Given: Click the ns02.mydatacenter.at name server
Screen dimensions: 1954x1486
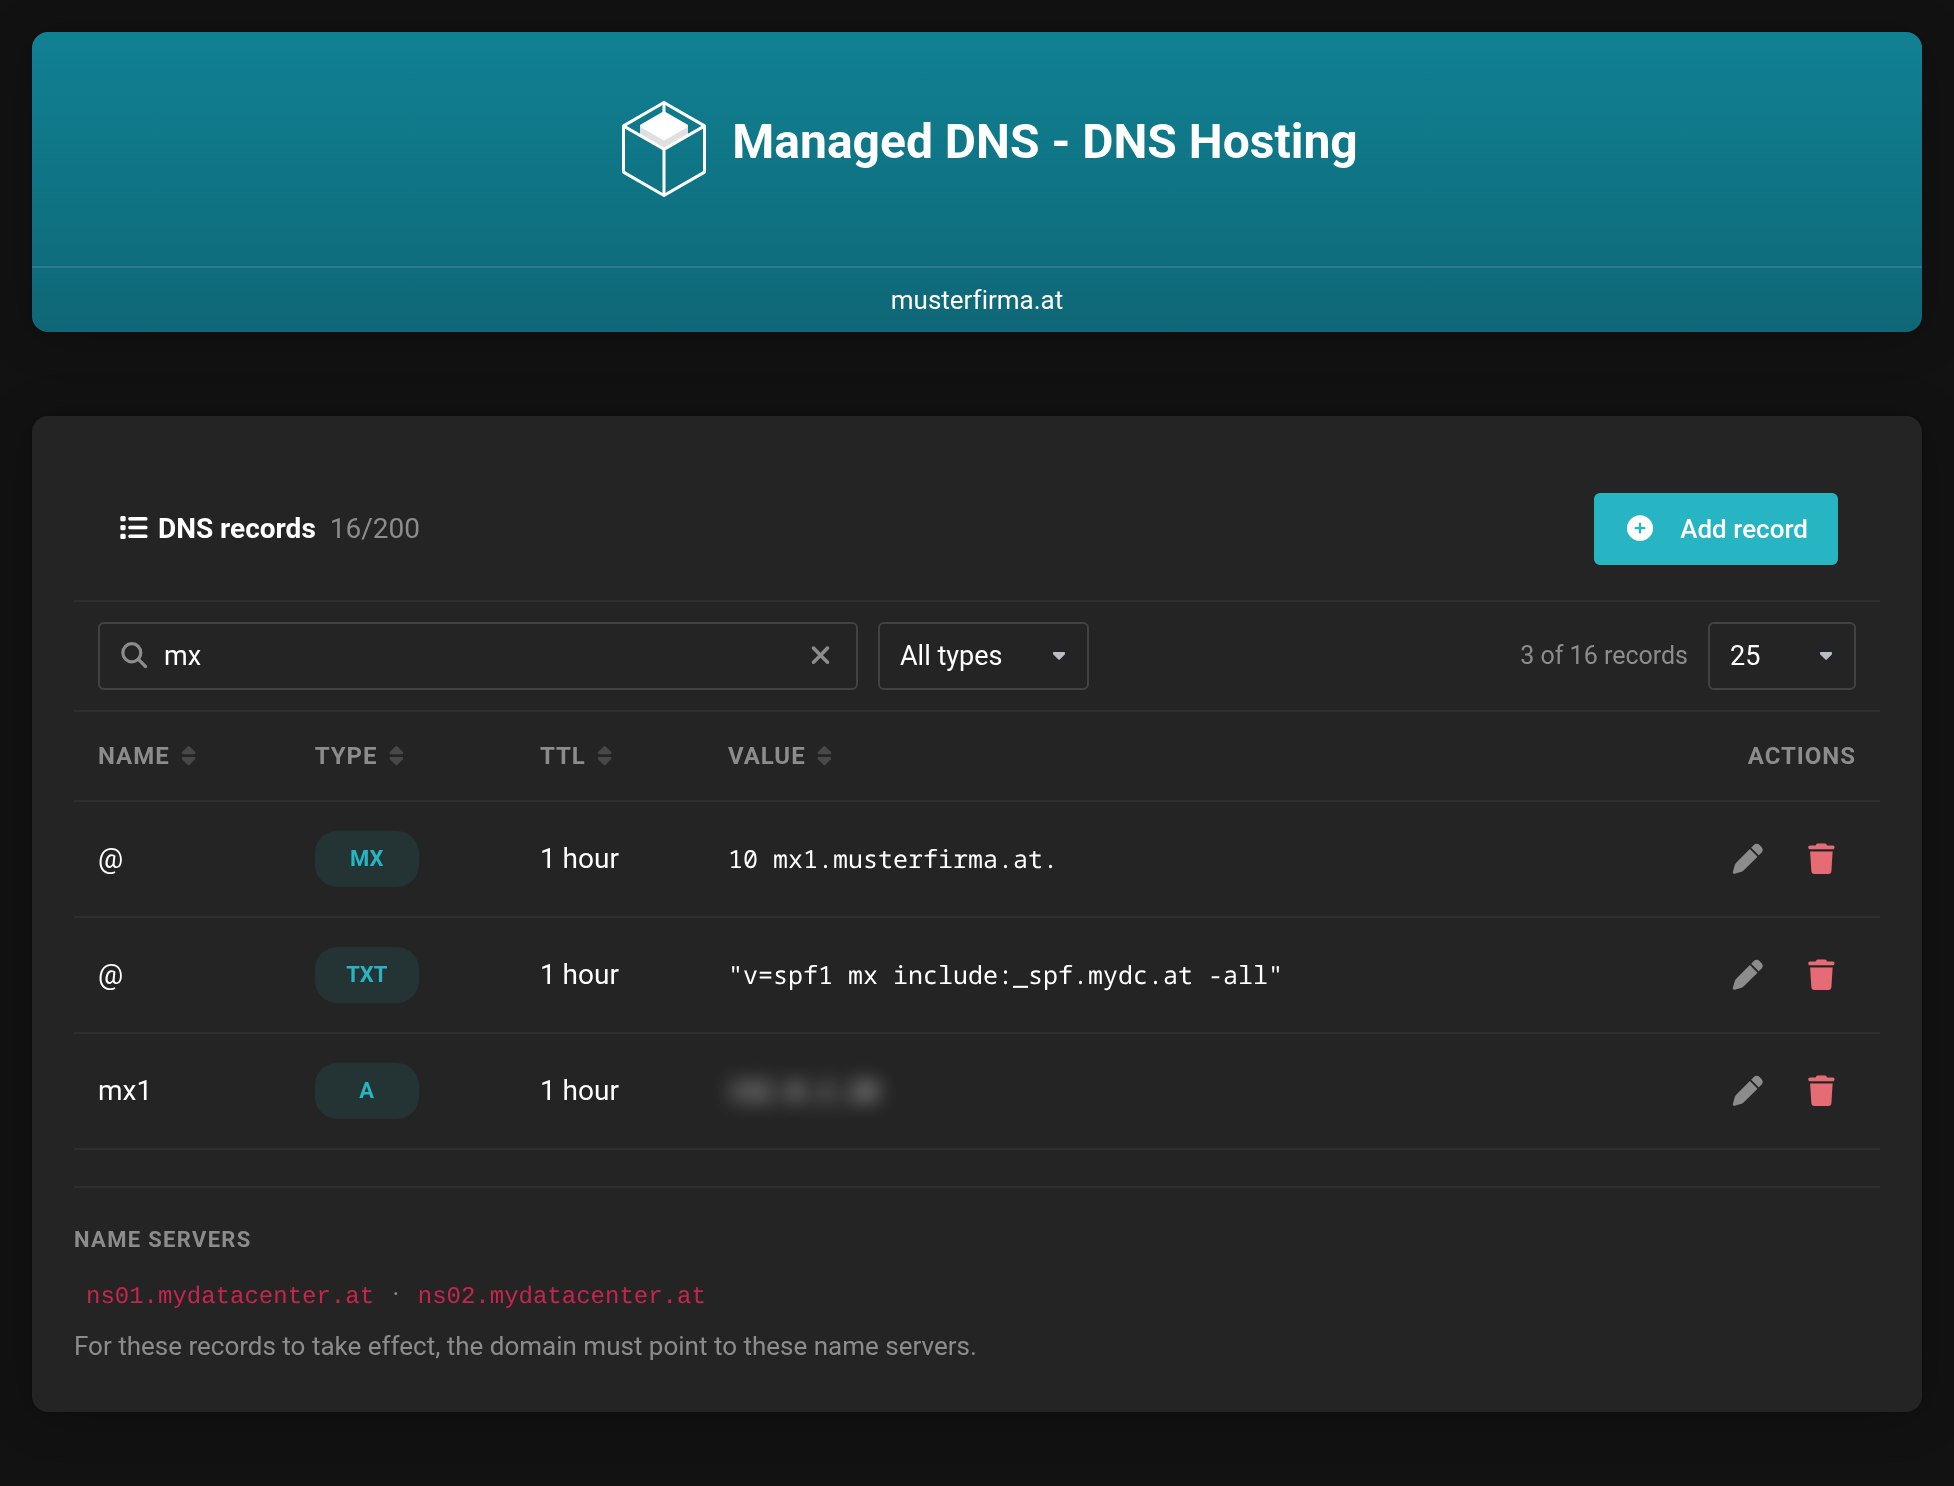Looking at the screenshot, I should [561, 1296].
